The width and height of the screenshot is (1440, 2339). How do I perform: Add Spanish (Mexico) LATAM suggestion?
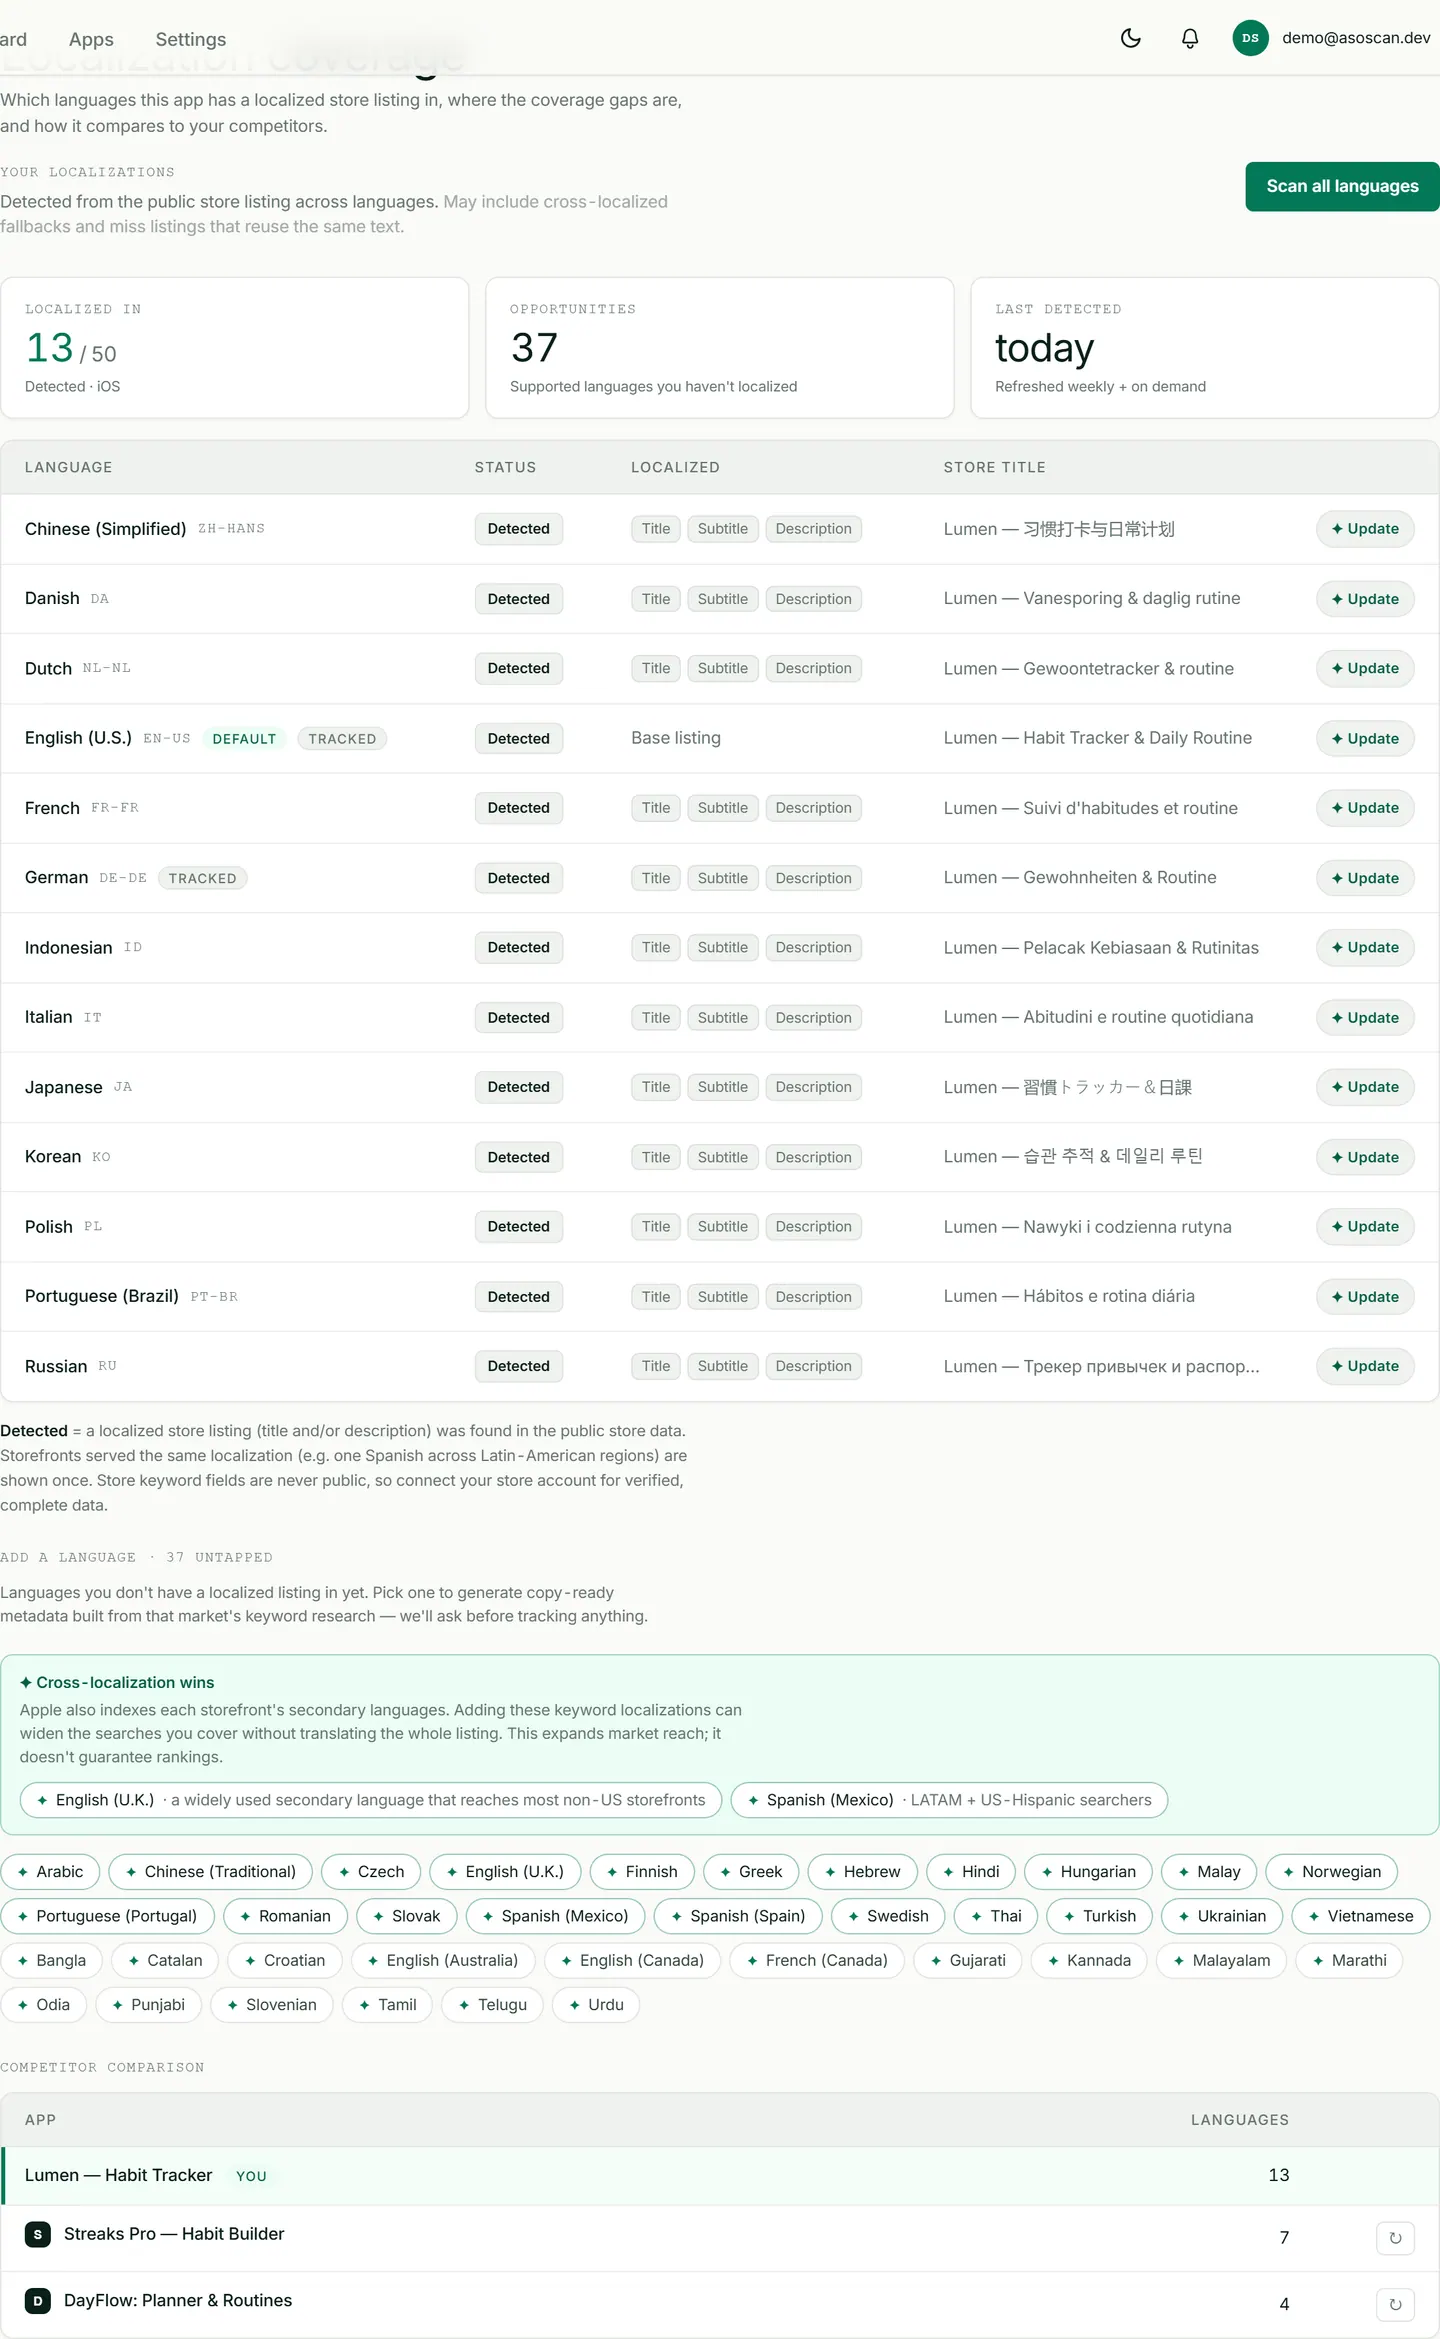click(x=949, y=1800)
